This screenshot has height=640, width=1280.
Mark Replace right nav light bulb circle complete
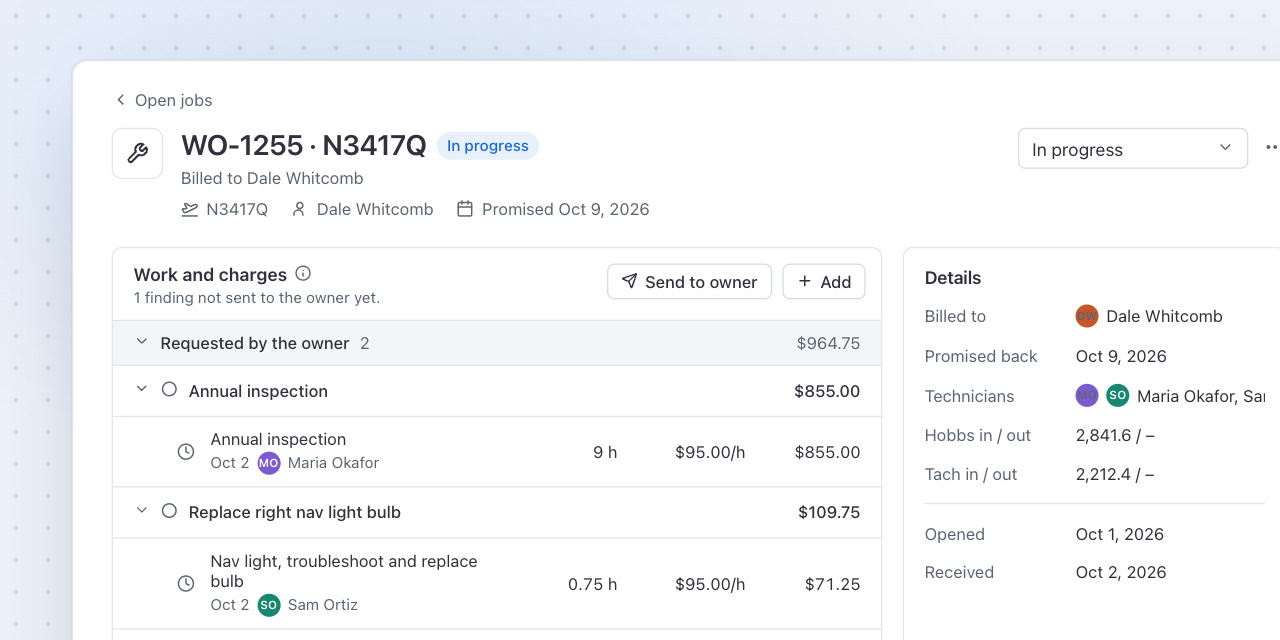point(169,511)
